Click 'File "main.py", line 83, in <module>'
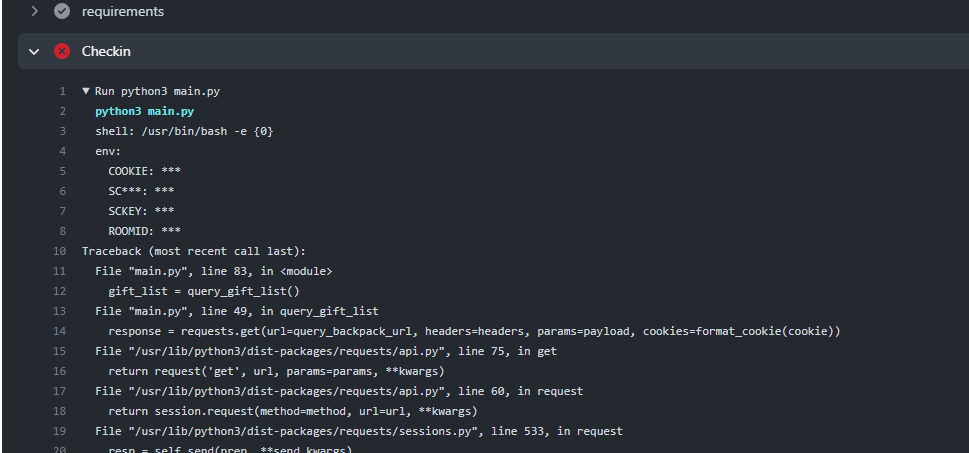 (x=214, y=271)
